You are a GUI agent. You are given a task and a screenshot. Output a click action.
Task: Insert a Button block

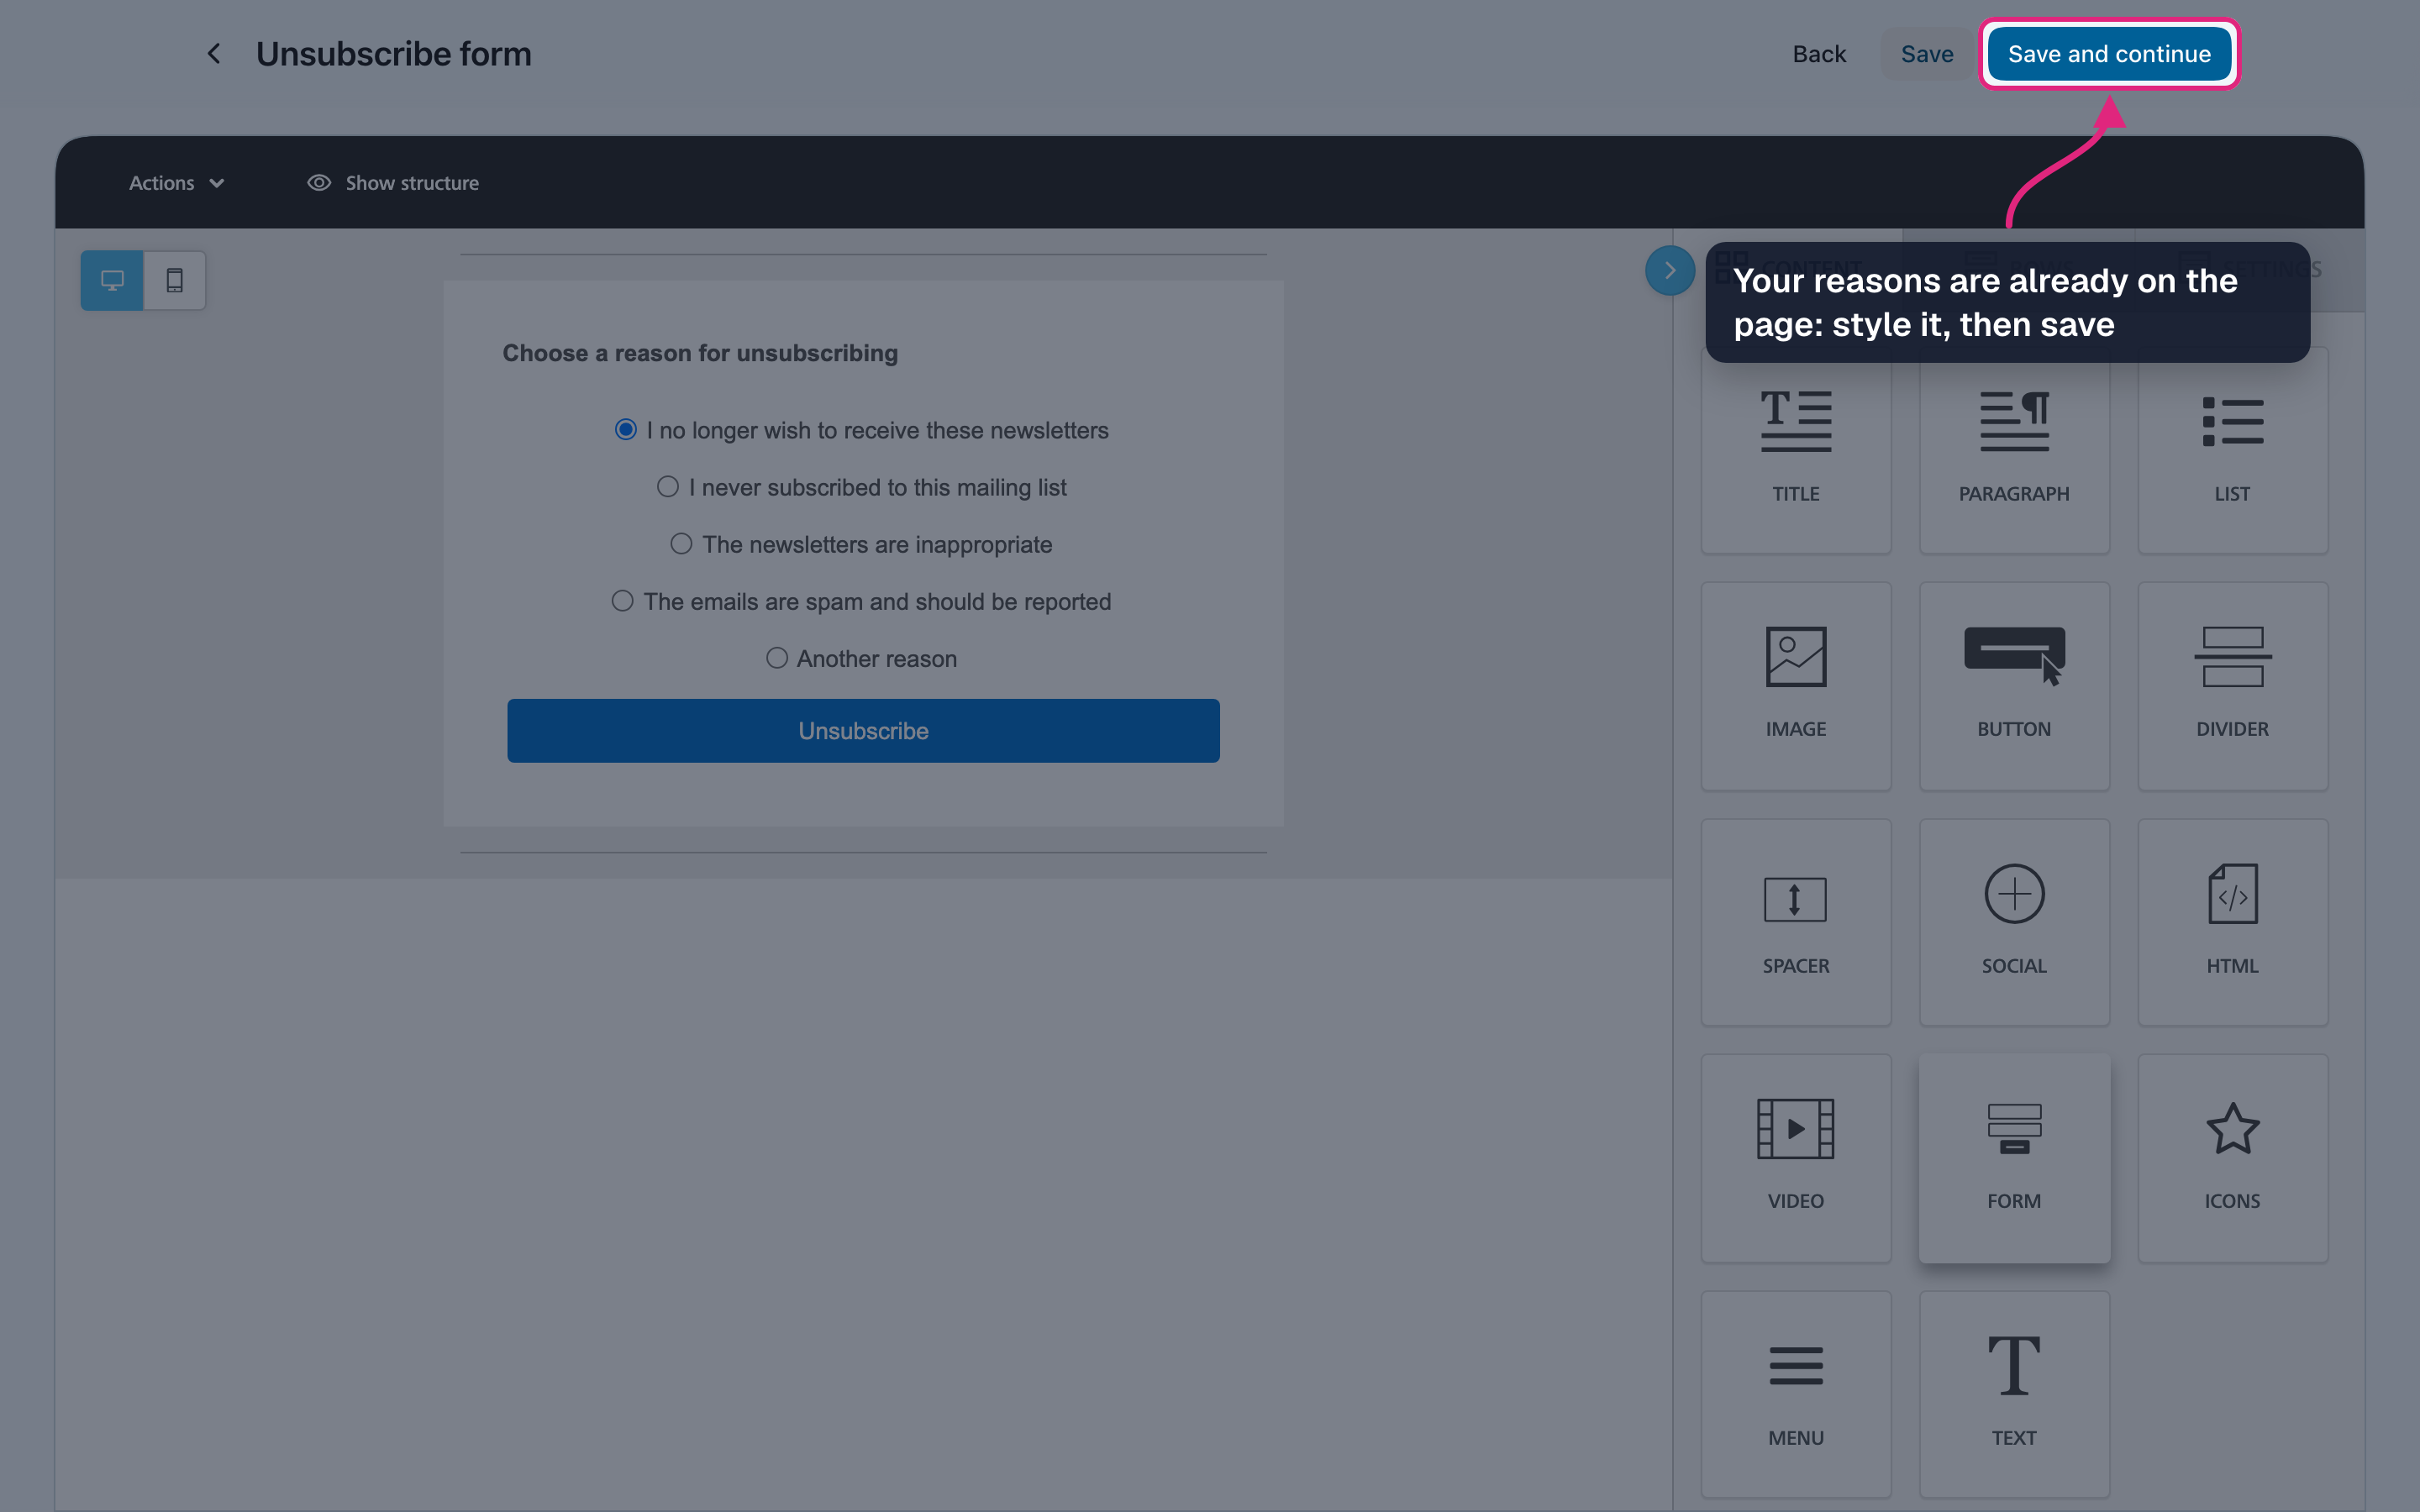pyautogui.click(x=2013, y=686)
